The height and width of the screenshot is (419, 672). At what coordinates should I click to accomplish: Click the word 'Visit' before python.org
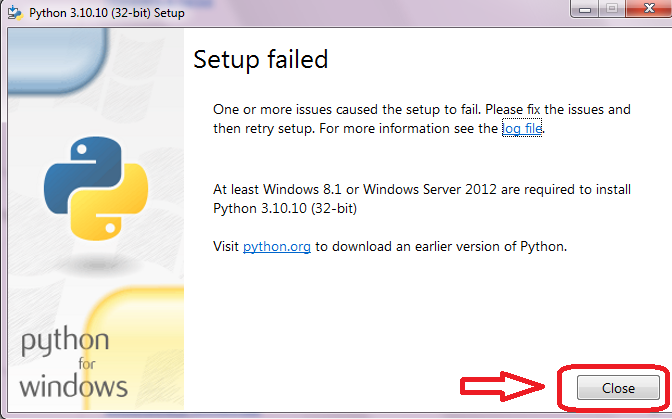(x=226, y=245)
